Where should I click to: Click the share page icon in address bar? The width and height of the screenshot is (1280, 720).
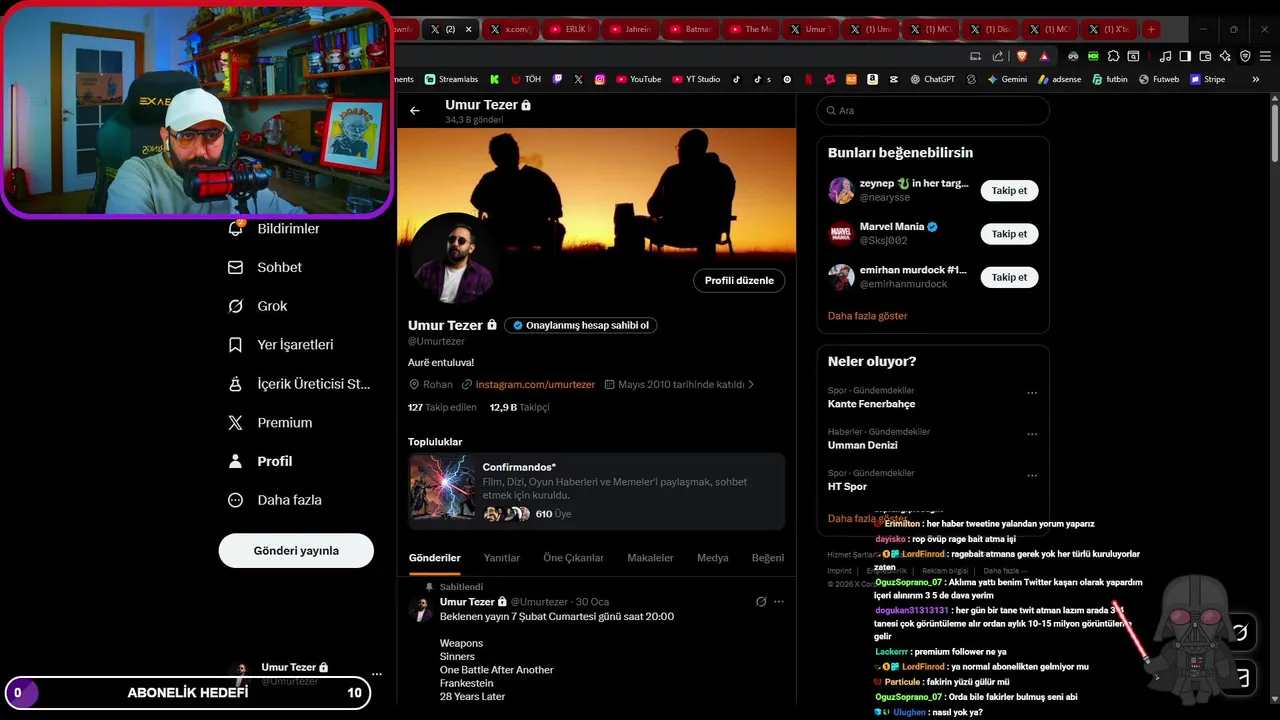point(998,56)
